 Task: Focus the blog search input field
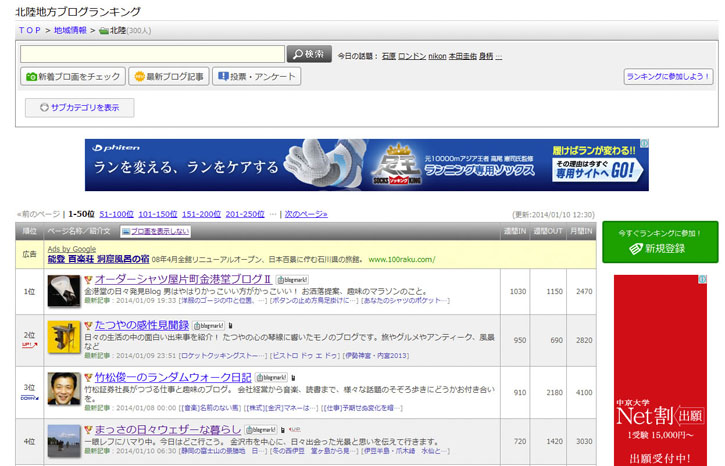152,54
